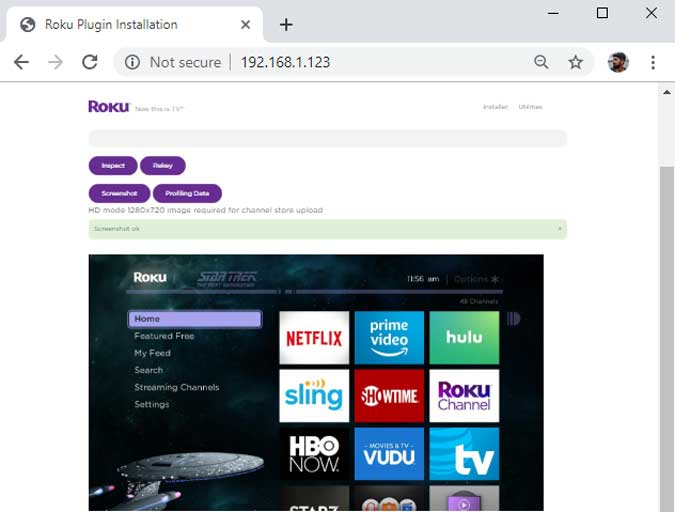Click the browser back arrow
675x512 pixels.
click(x=21, y=62)
